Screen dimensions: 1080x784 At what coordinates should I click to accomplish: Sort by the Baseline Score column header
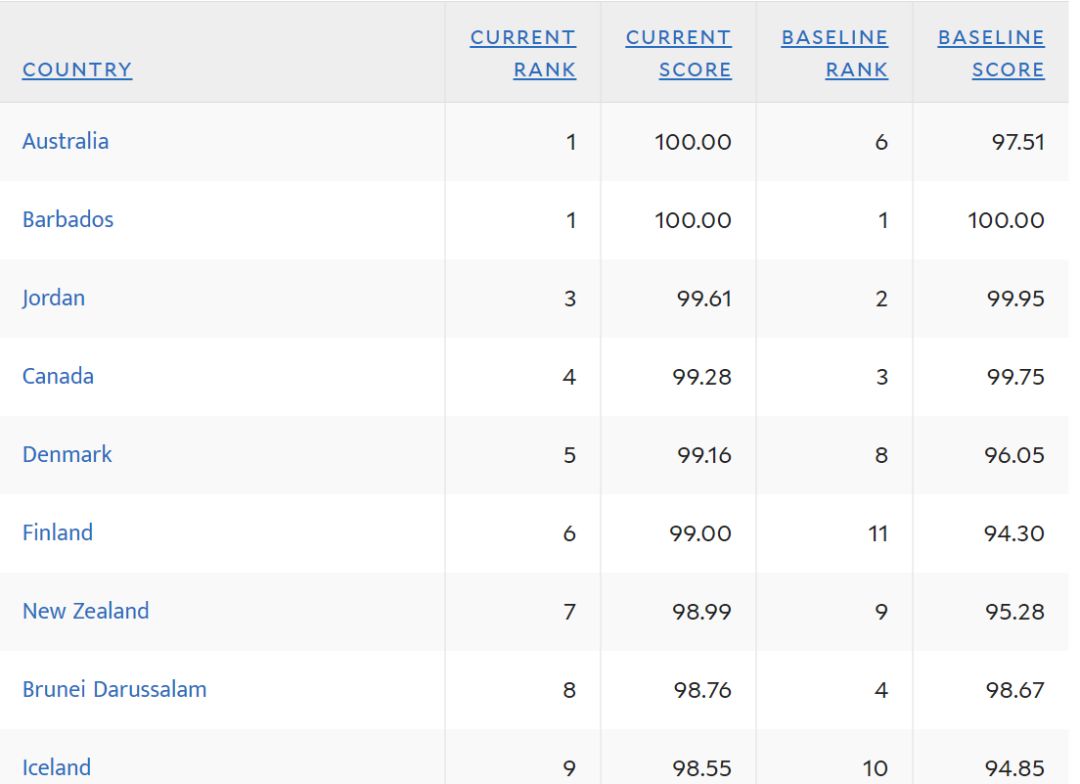tap(991, 54)
